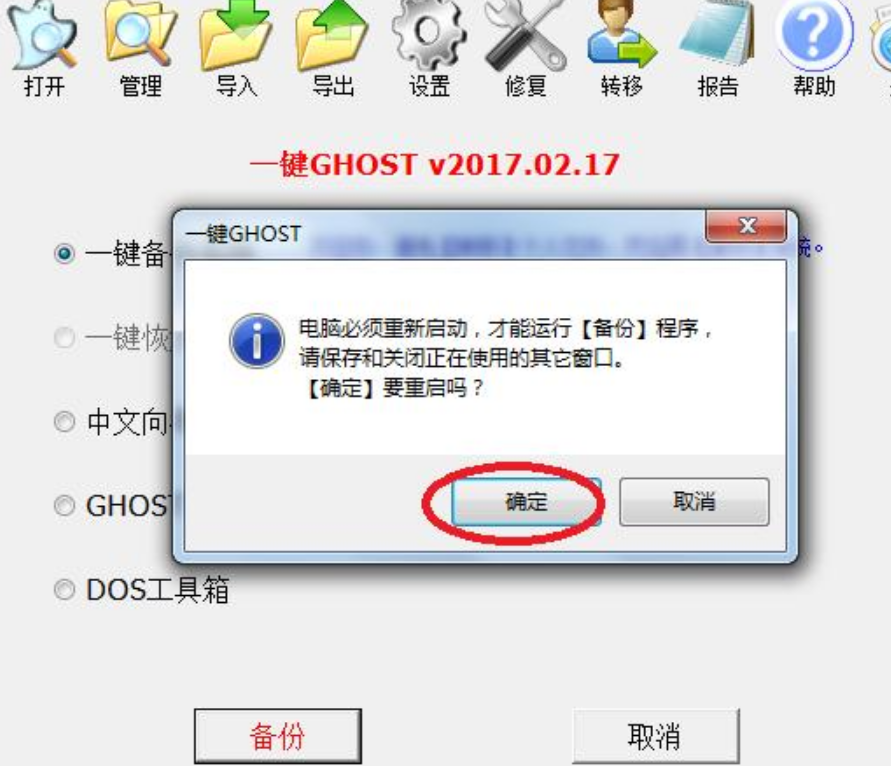
Task: Select the 导出 export folder icon
Action: [x=332, y=35]
